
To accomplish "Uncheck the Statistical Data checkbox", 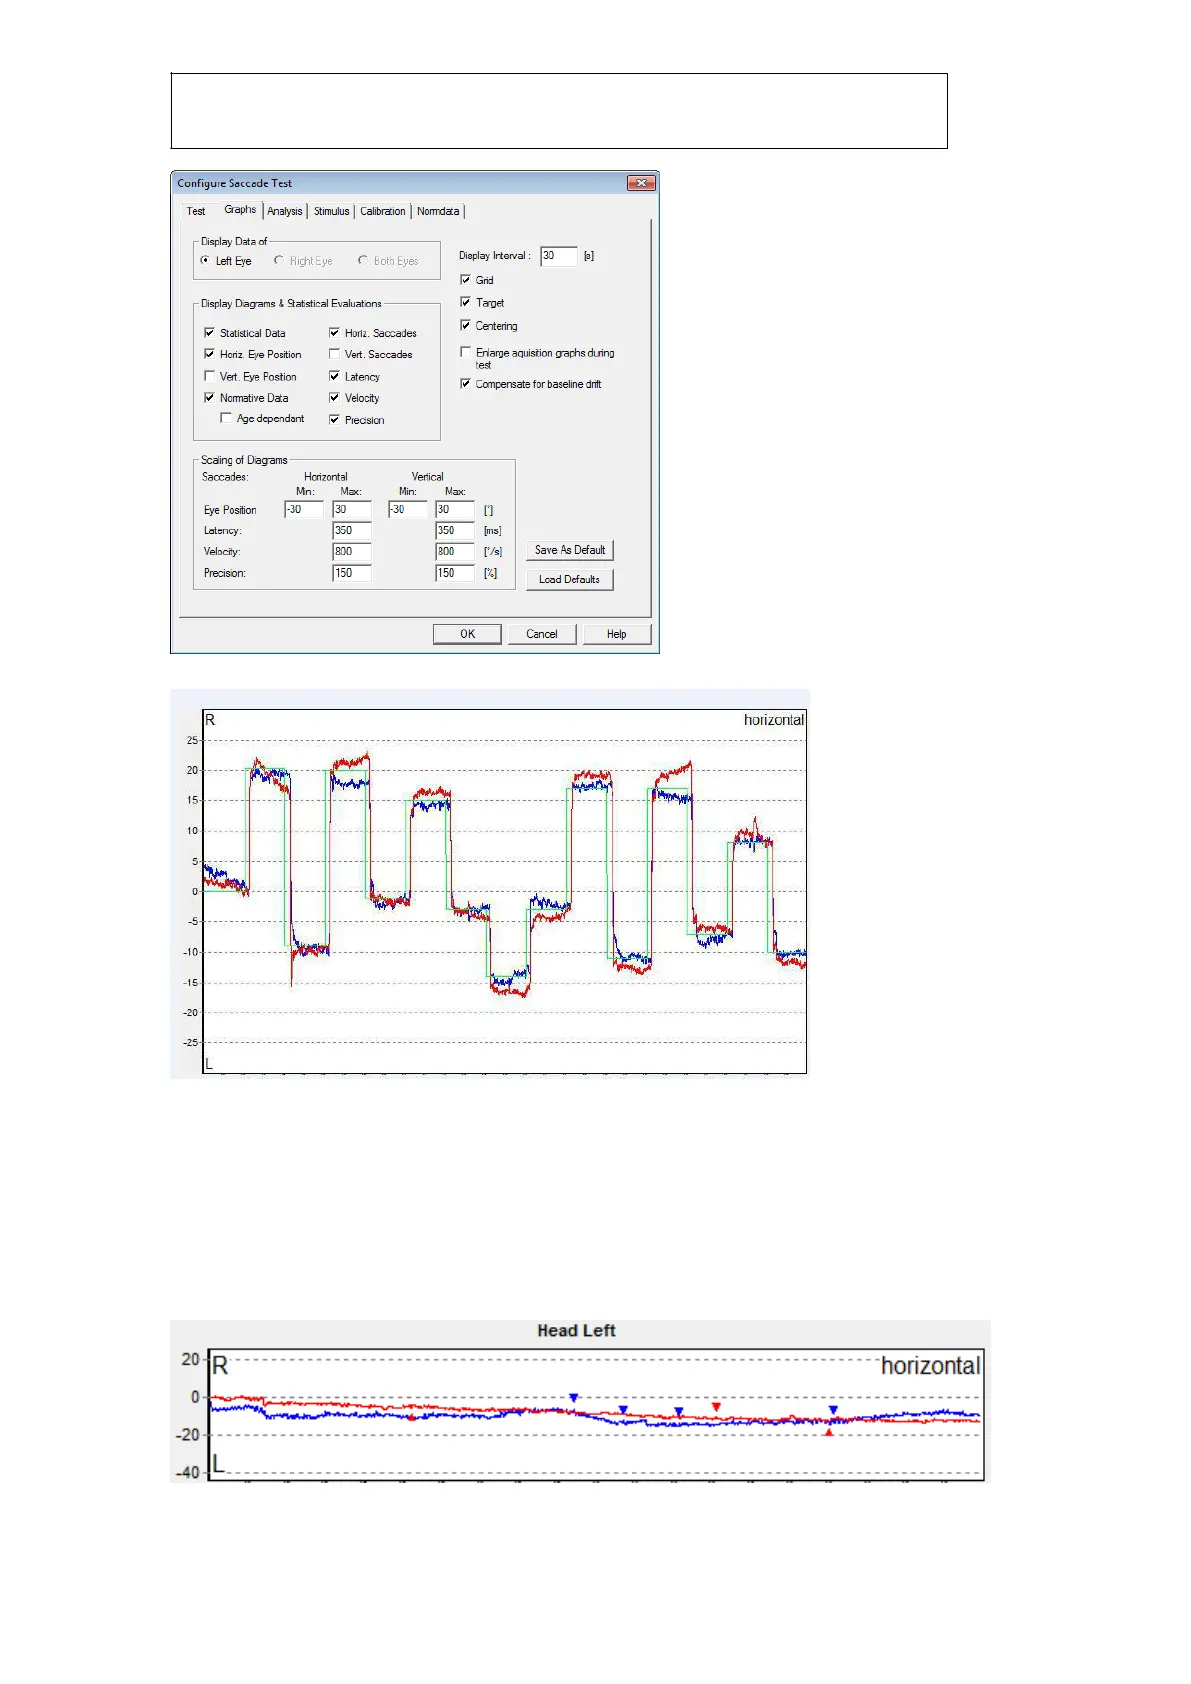I will click(x=209, y=333).
